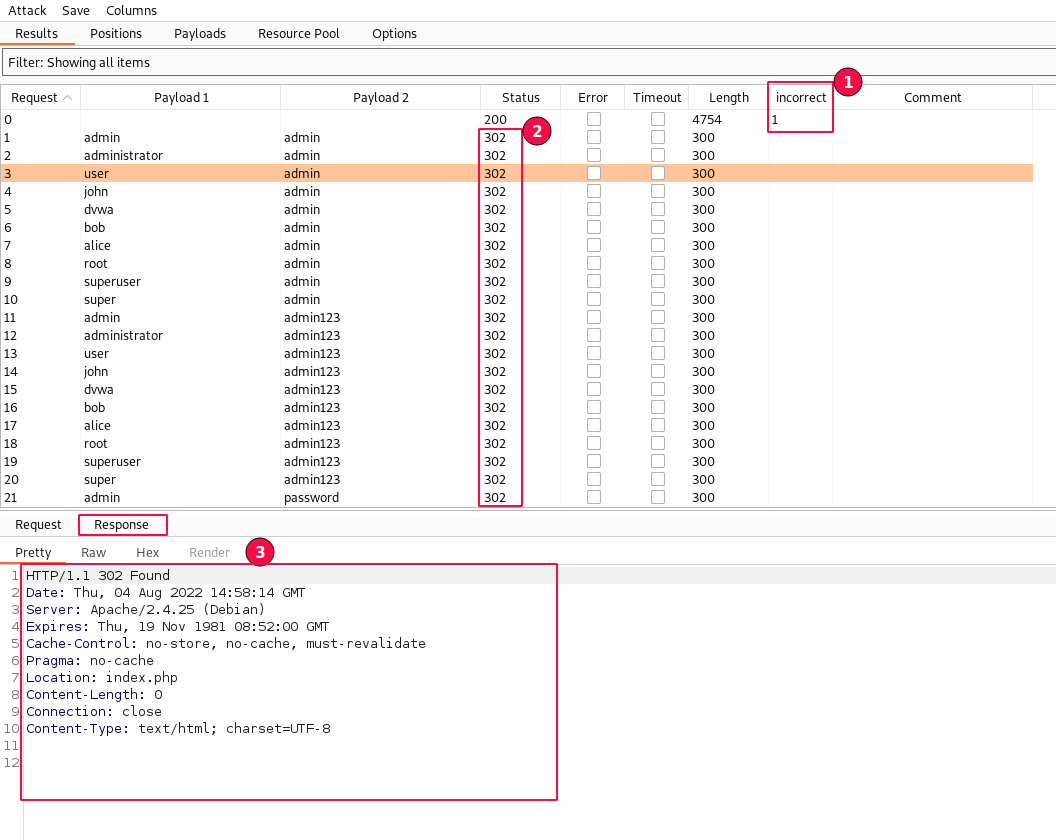Open the Columns menu

[x=131, y=10]
